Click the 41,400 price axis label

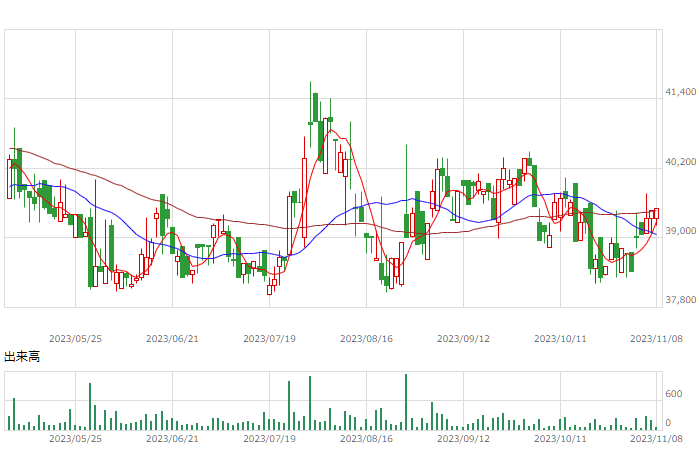[680, 92]
